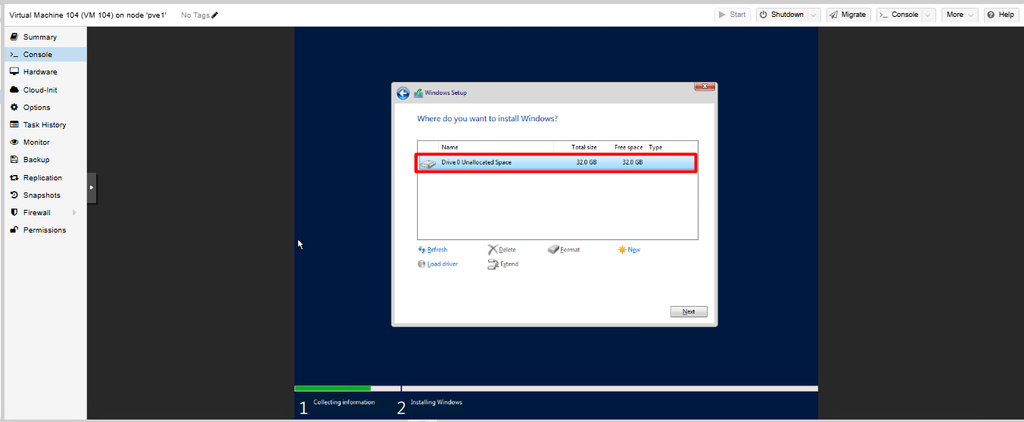Expand the Shutdown dropdown arrow
Screen dimensions: 1024x422
click(814, 14)
